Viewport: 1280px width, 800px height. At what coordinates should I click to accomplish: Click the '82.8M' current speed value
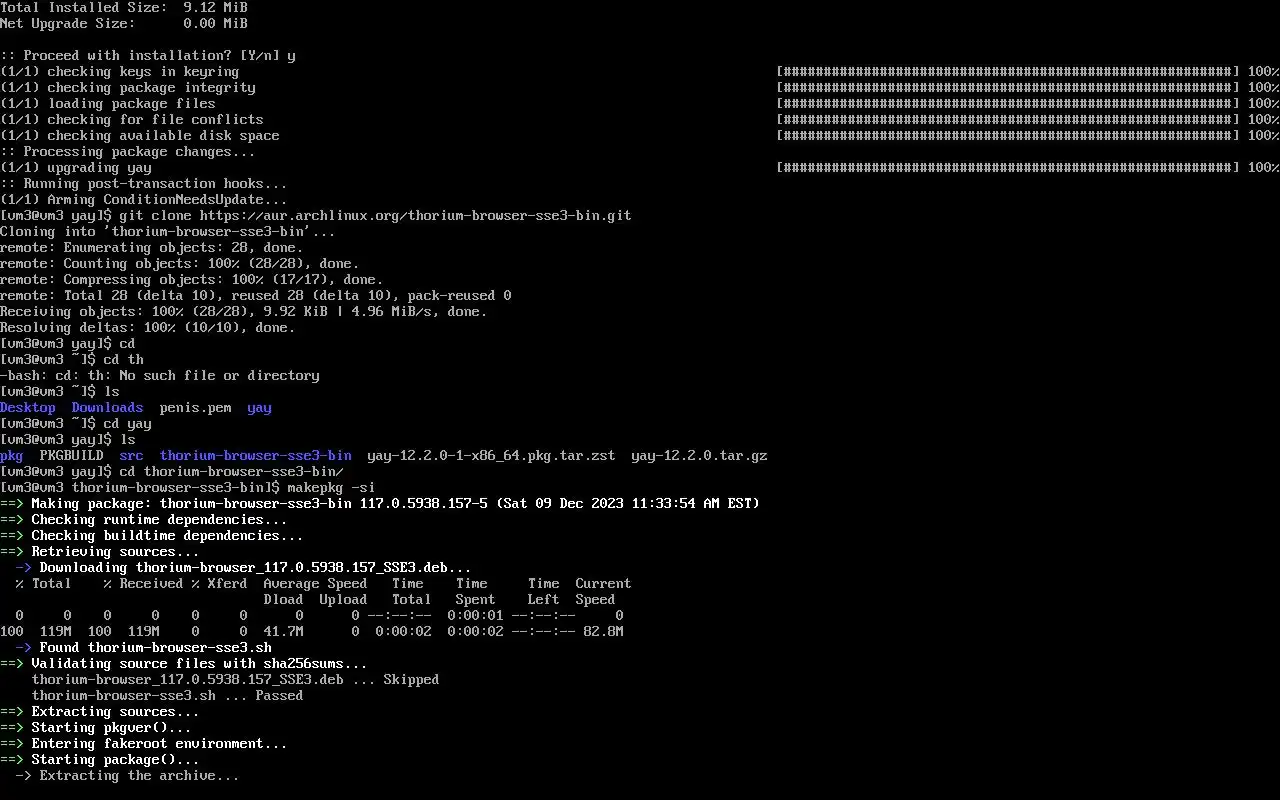tap(604, 631)
